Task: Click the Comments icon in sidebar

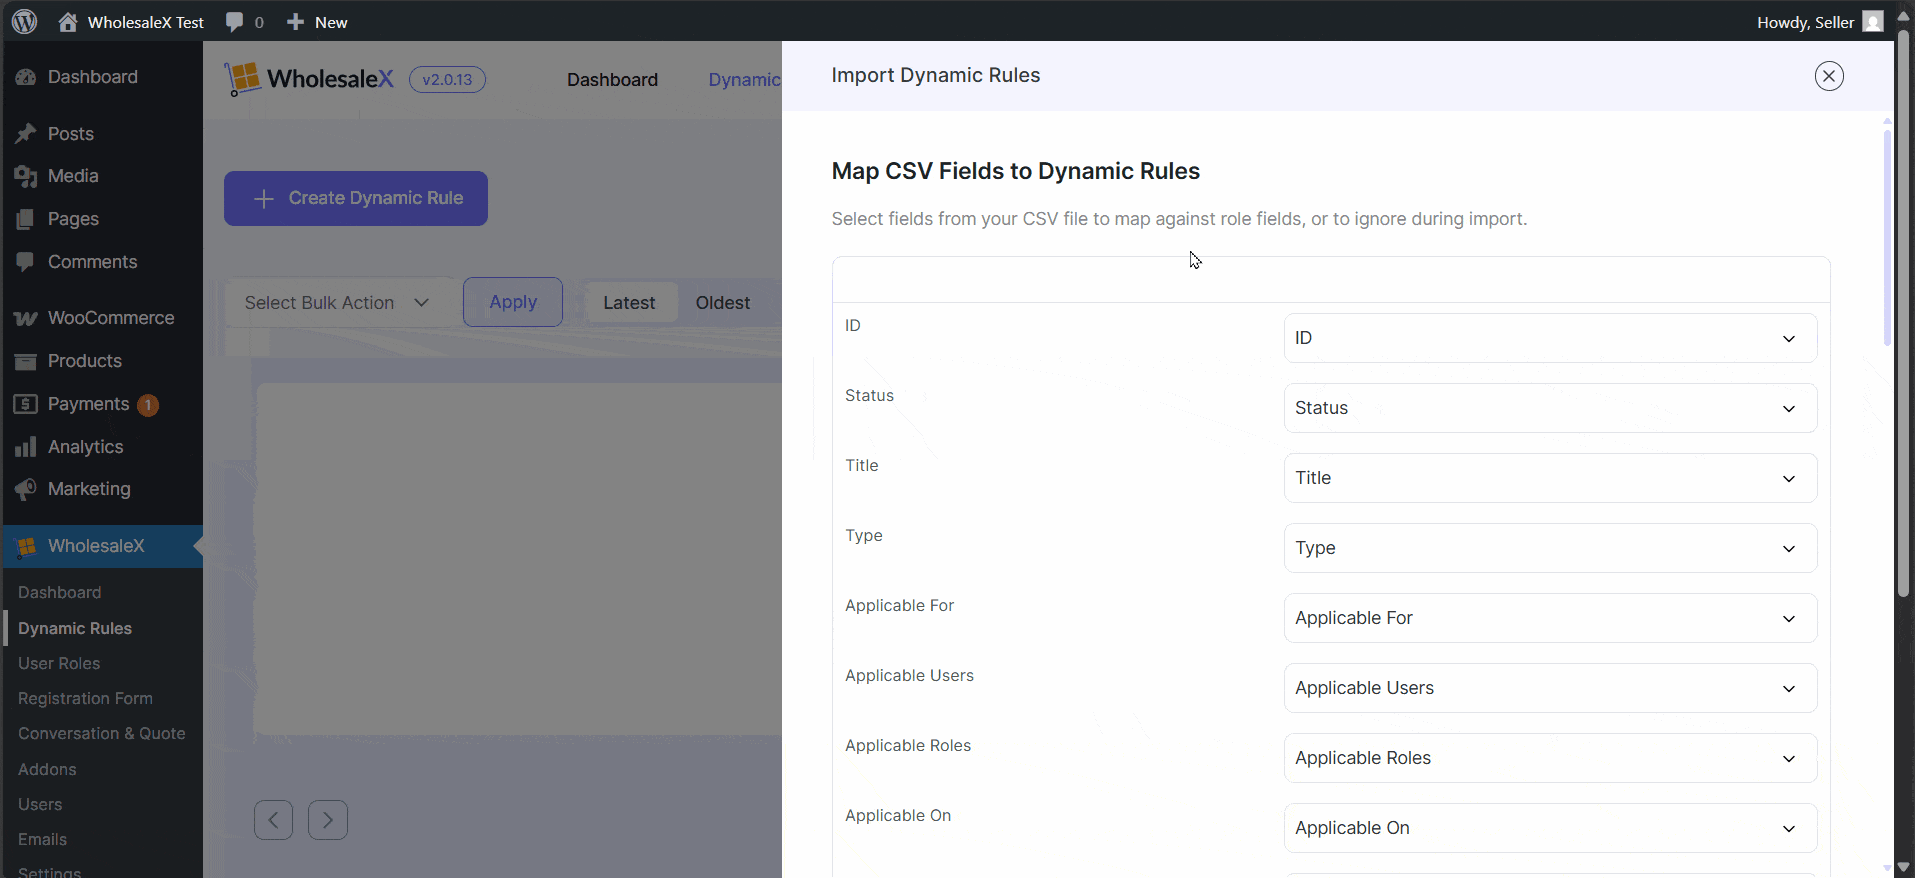Action: pos(26,262)
